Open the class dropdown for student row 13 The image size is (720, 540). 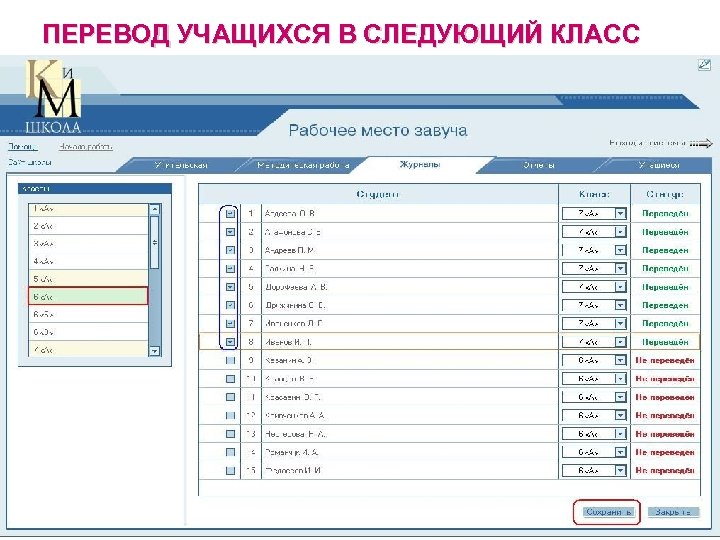pos(620,434)
